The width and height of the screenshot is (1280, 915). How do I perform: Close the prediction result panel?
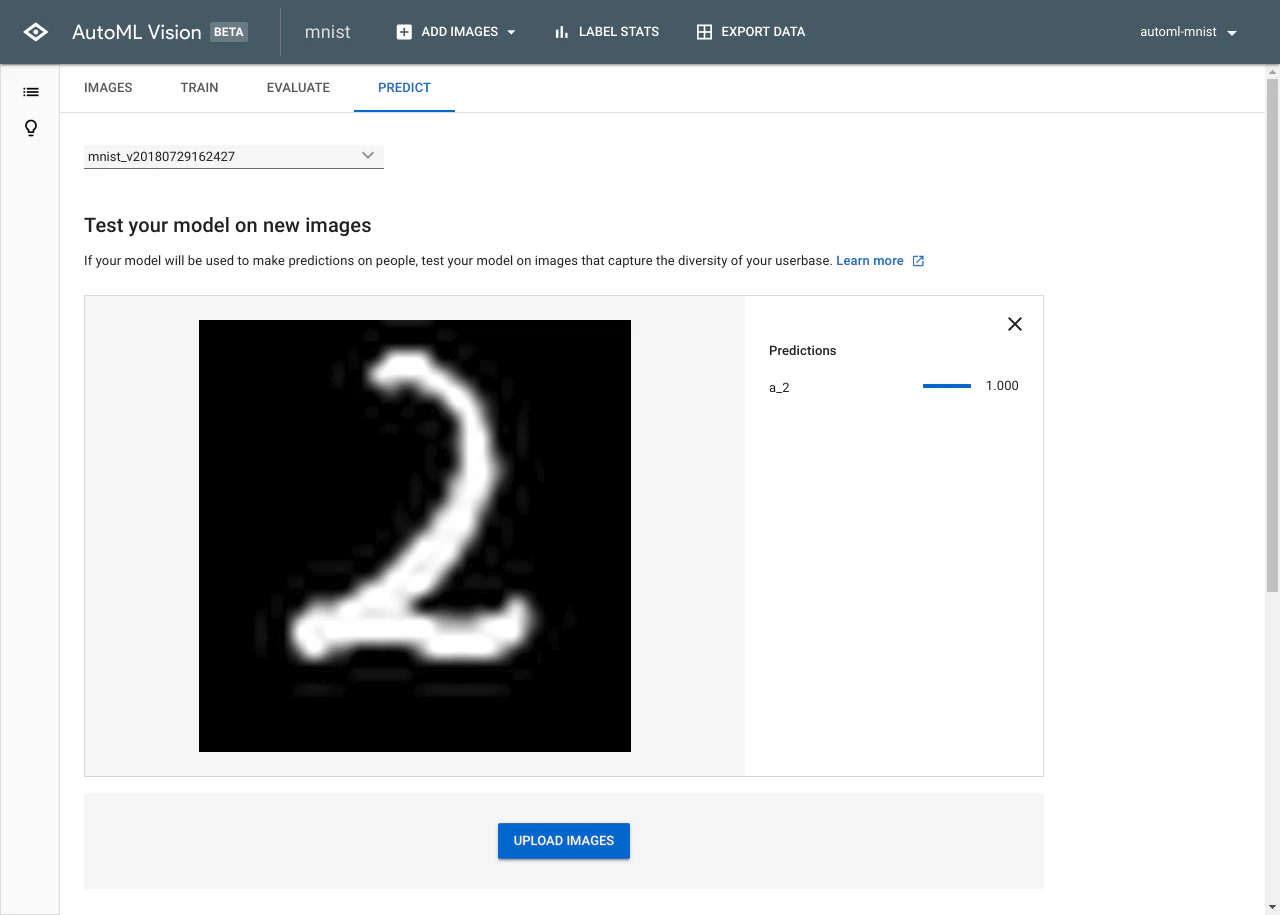[x=1015, y=324]
